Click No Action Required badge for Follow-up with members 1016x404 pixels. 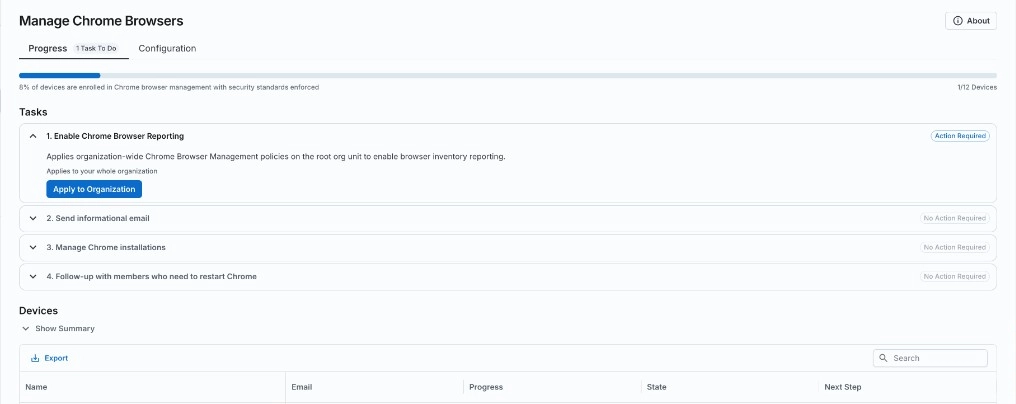click(x=954, y=276)
